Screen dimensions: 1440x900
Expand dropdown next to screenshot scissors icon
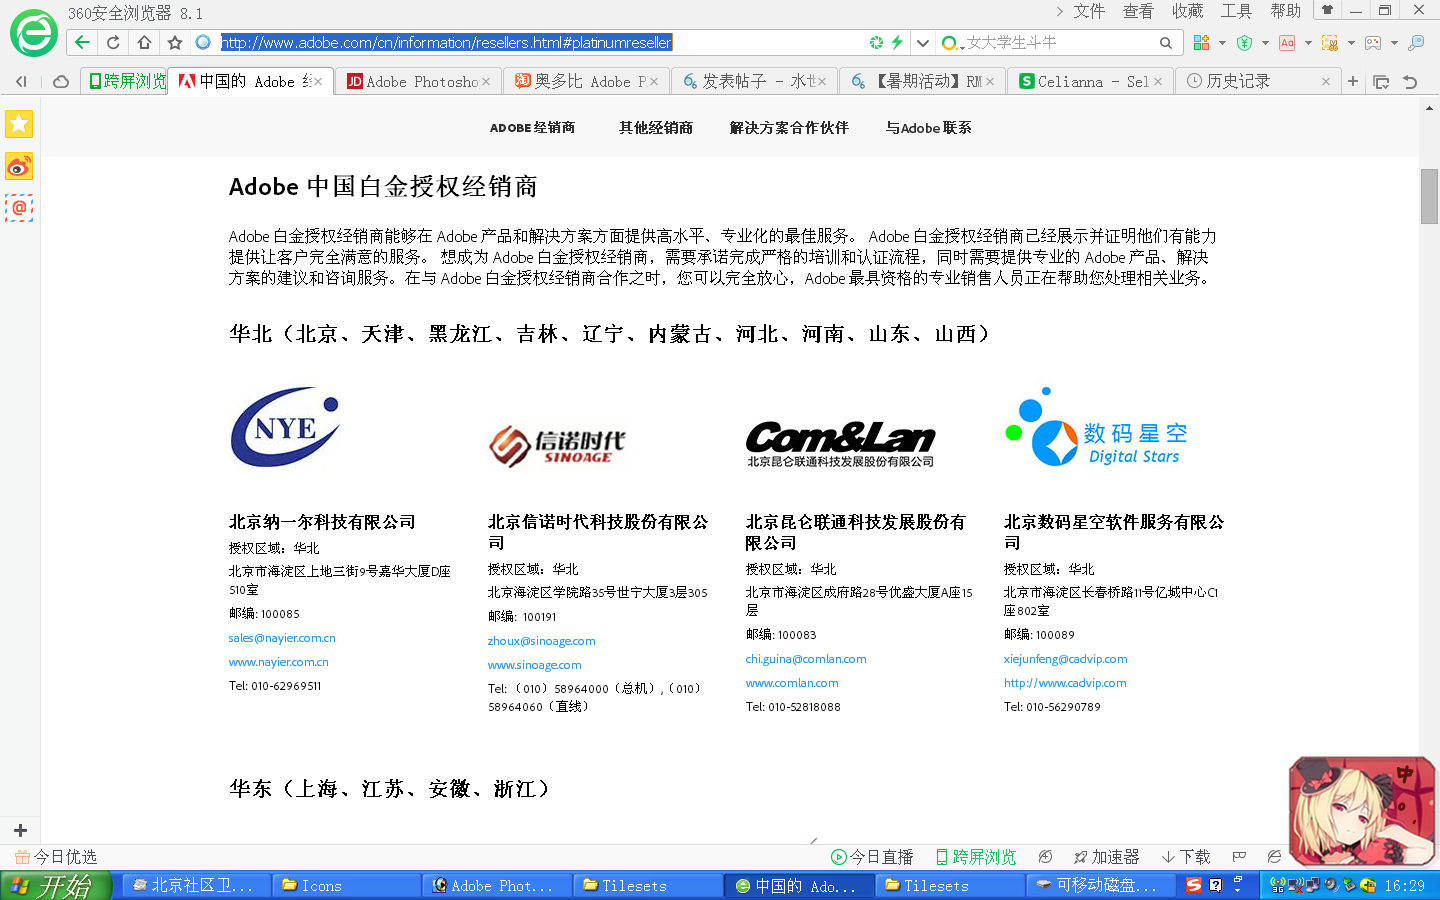point(1351,43)
